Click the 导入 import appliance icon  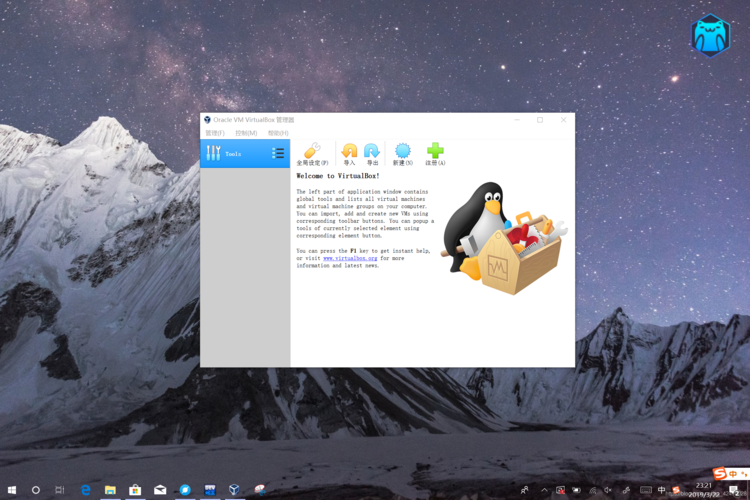click(x=349, y=154)
